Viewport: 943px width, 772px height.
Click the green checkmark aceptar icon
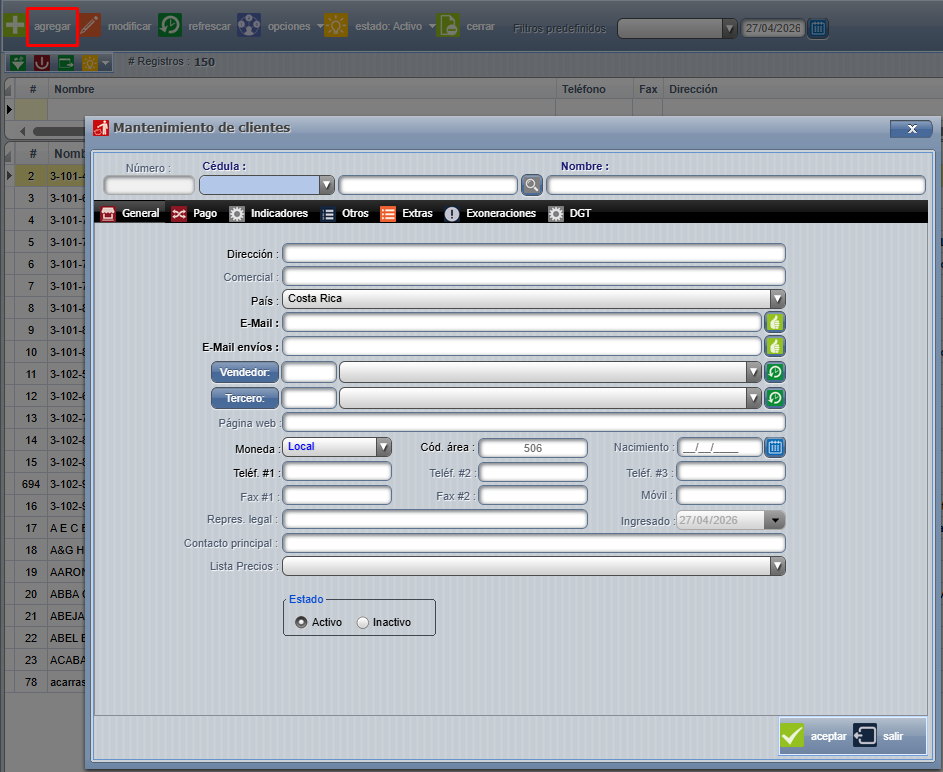(x=792, y=735)
